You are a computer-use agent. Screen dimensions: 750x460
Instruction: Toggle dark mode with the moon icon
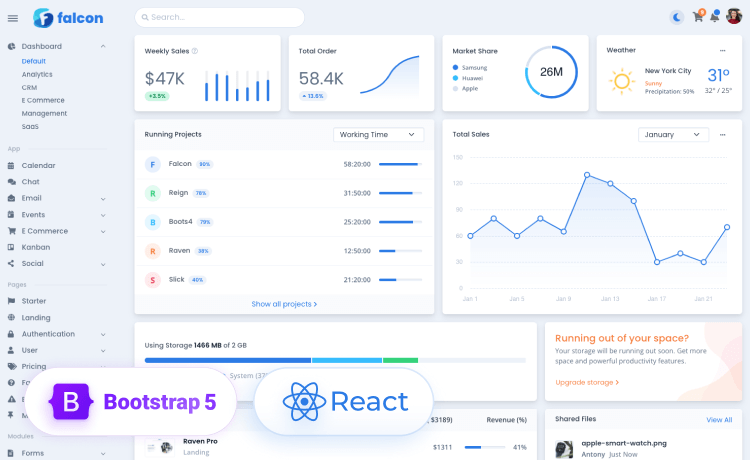[676, 18]
